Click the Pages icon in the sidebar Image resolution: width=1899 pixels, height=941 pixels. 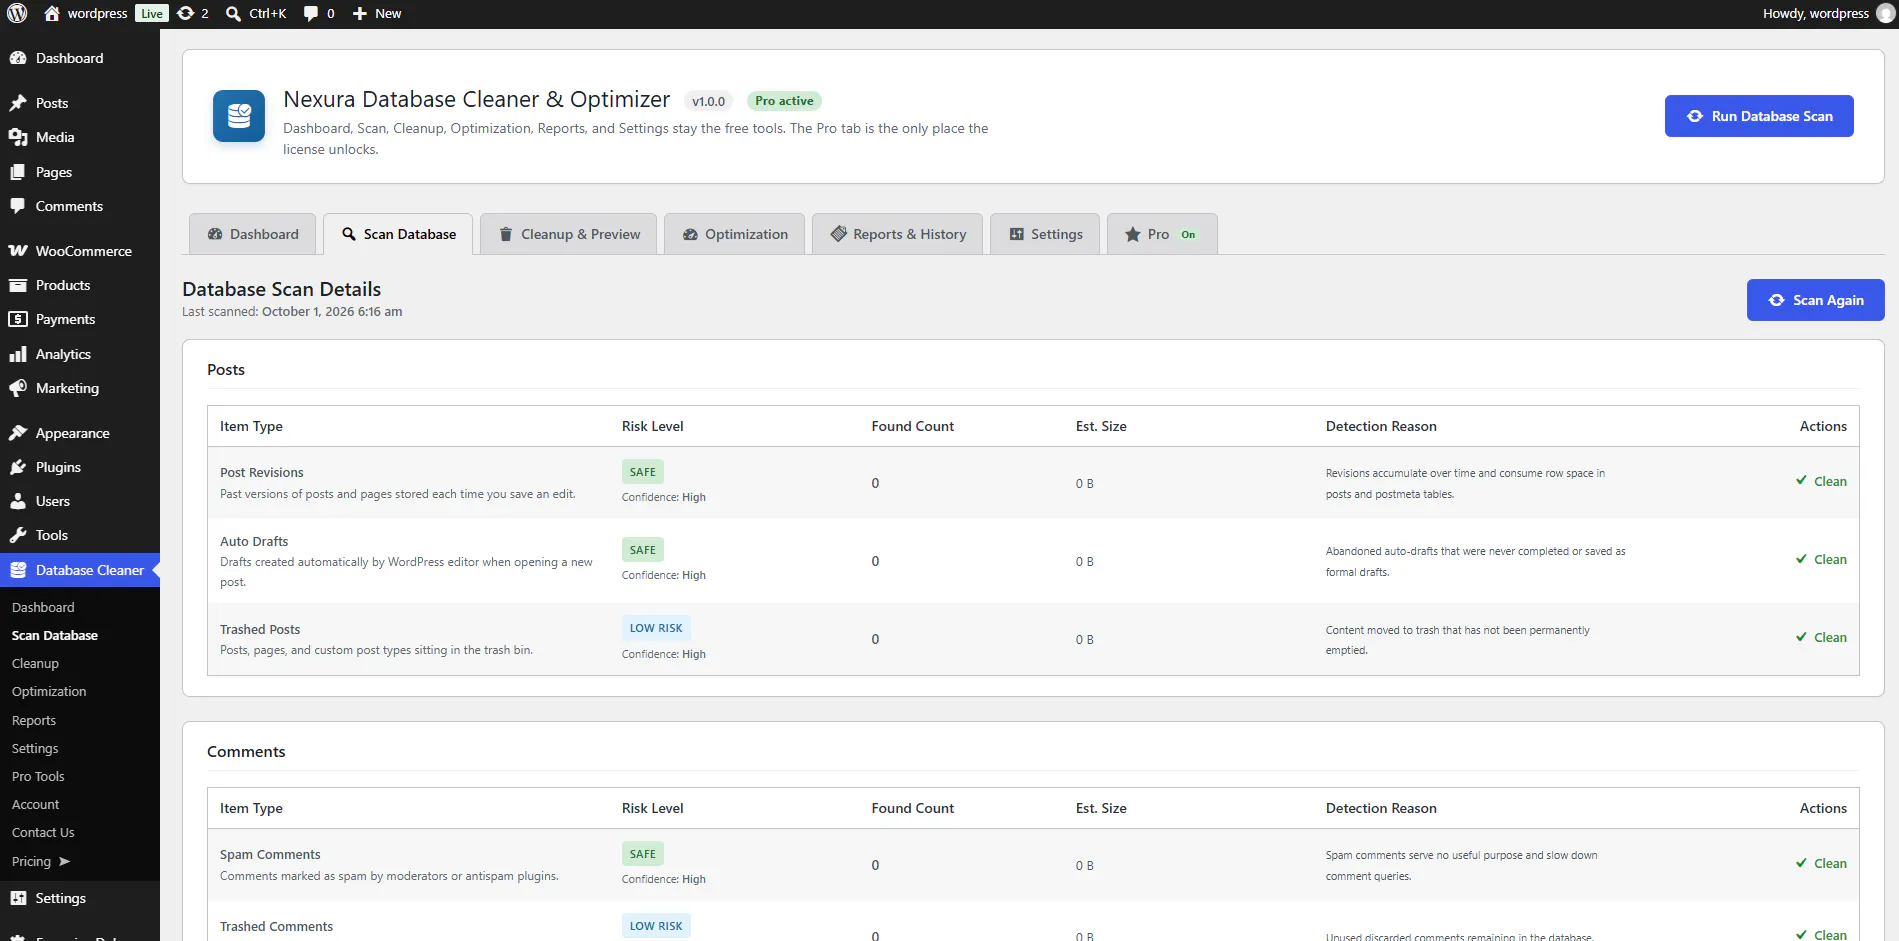click(x=18, y=172)
